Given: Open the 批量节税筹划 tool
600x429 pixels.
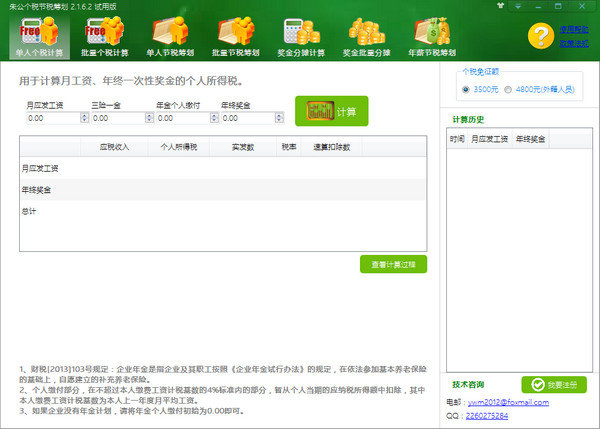Looking at the screenshot, I should [x=236, y=37].
